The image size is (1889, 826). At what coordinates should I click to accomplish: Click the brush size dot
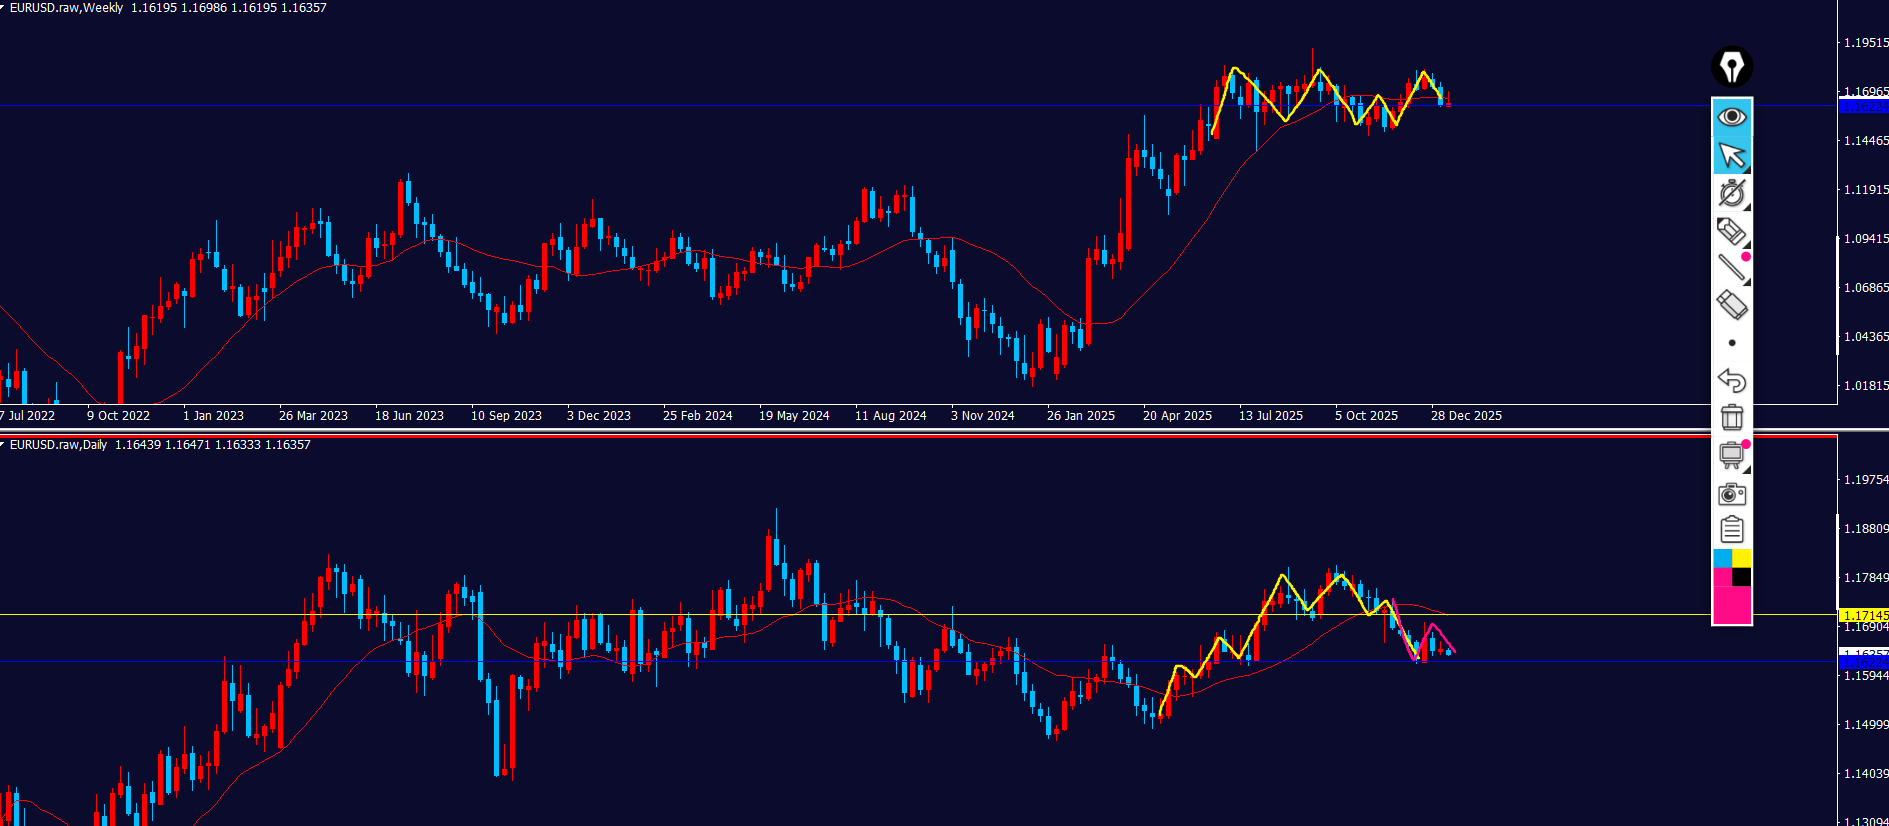(x=1731, y=343)
